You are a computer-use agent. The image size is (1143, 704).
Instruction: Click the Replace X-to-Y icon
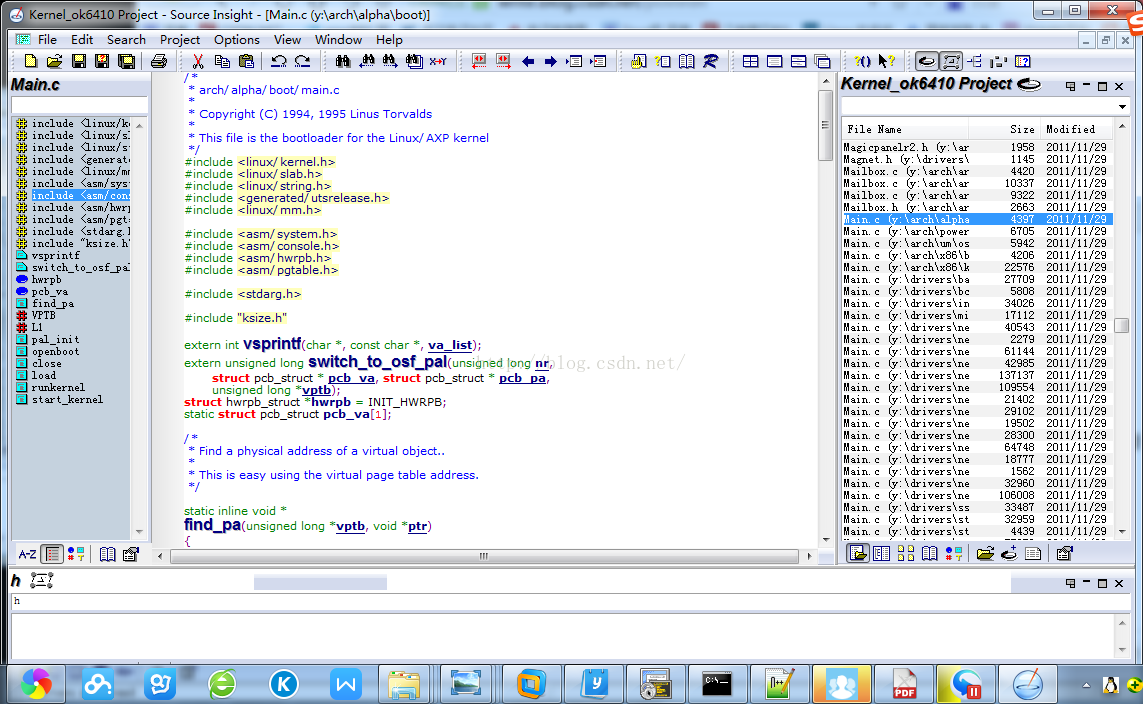(438, 61)
